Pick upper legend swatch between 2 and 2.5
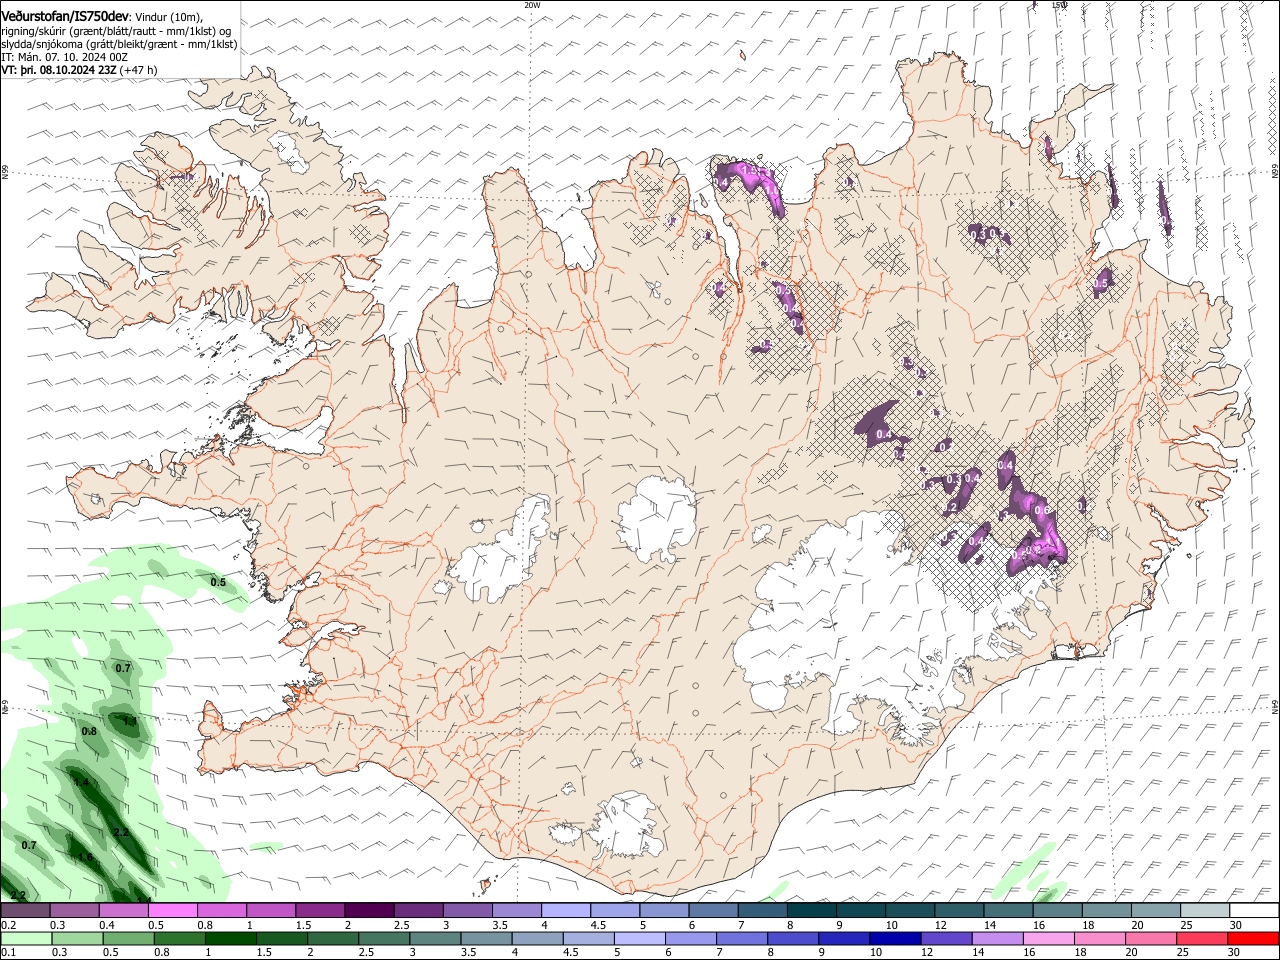 point(369,911)
